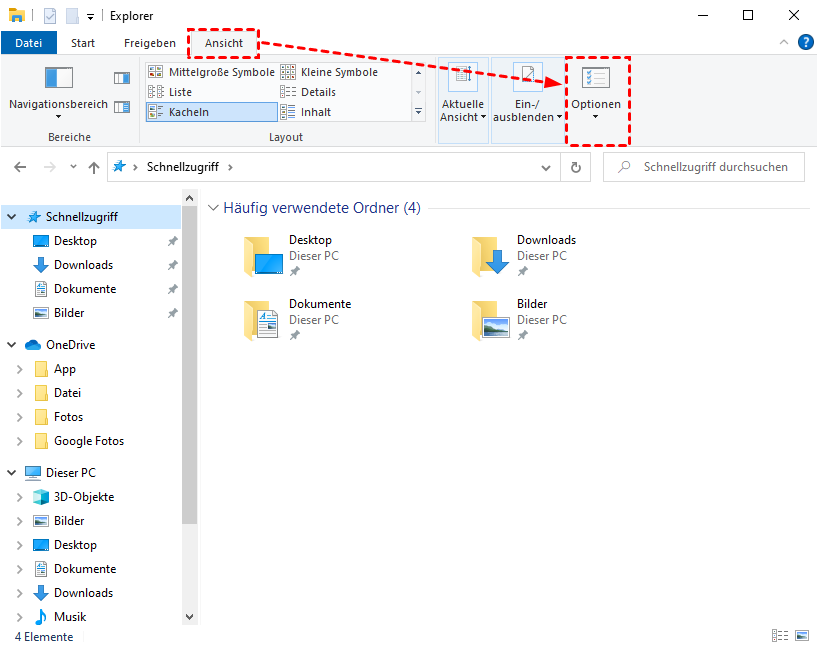Collapse Häufig verwendete Ordner group
This screenshot has width=818, height=649.
pyautogui.click(x=213, y=208)
